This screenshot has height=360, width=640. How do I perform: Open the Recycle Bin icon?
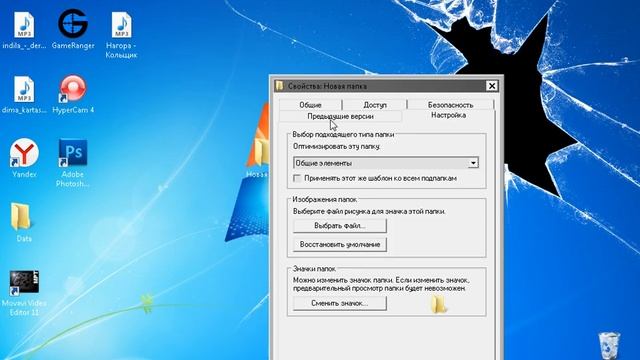[609, 345]
